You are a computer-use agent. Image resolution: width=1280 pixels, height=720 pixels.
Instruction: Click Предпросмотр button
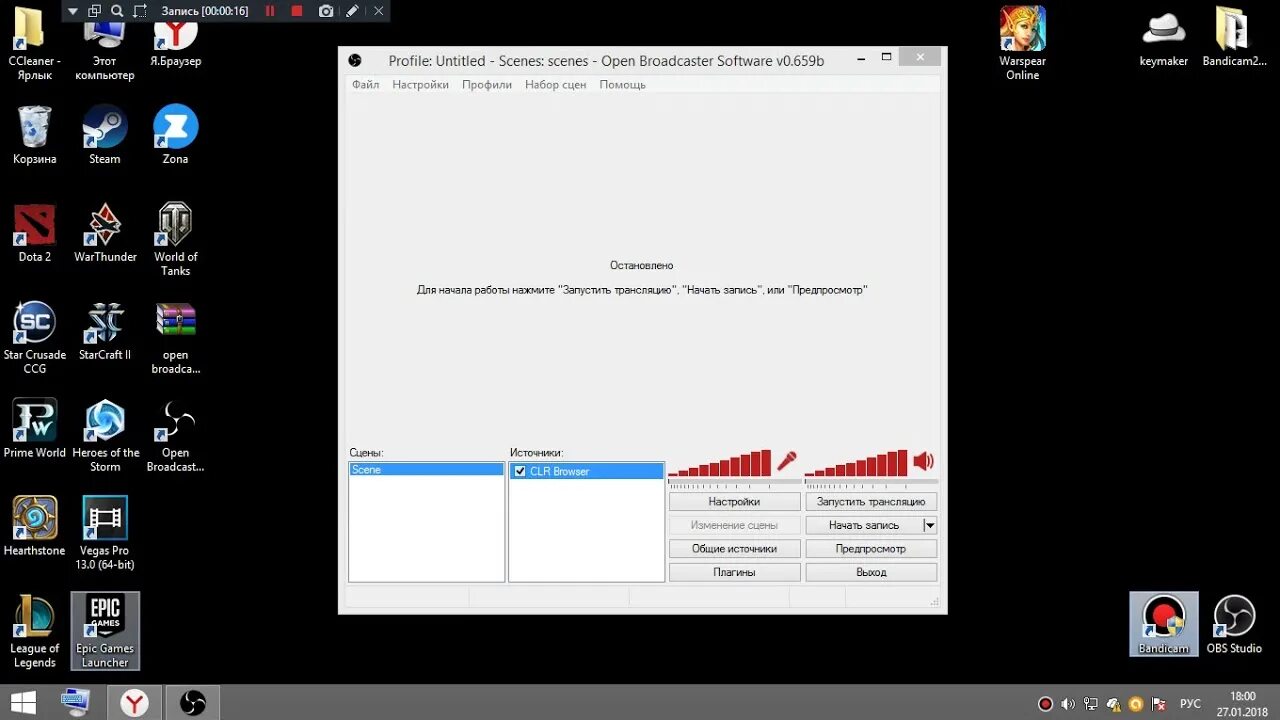point(871,549)
